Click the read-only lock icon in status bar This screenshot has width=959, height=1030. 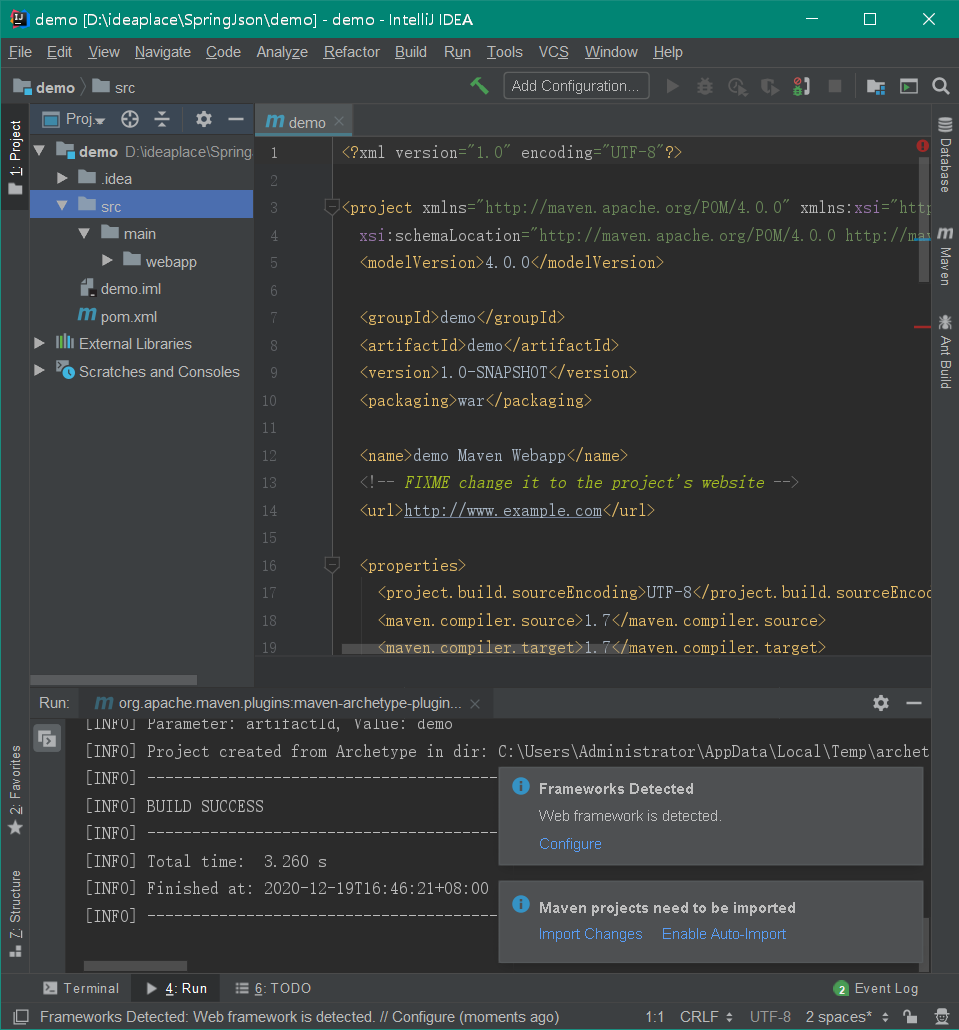[910, 1017]
